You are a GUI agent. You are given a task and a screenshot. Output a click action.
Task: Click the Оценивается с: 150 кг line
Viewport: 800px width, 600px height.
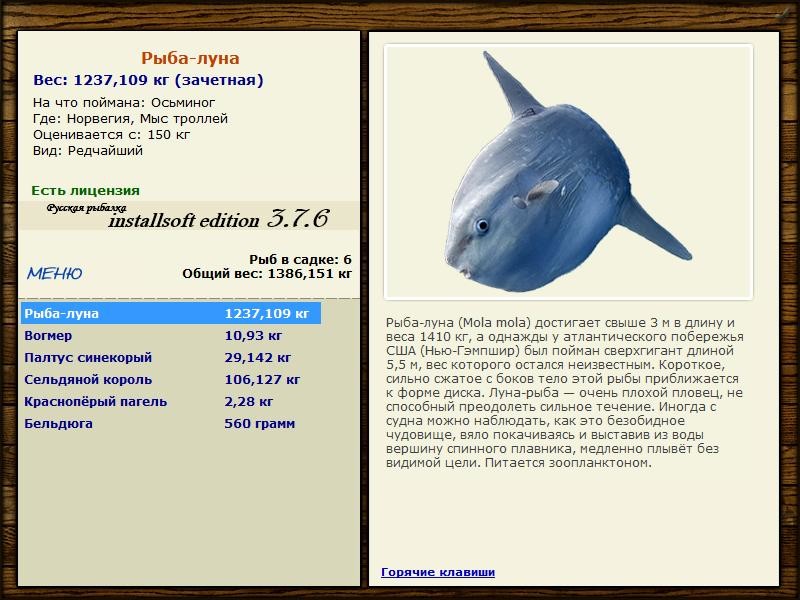pyautogui.click(x=112, y=135)
